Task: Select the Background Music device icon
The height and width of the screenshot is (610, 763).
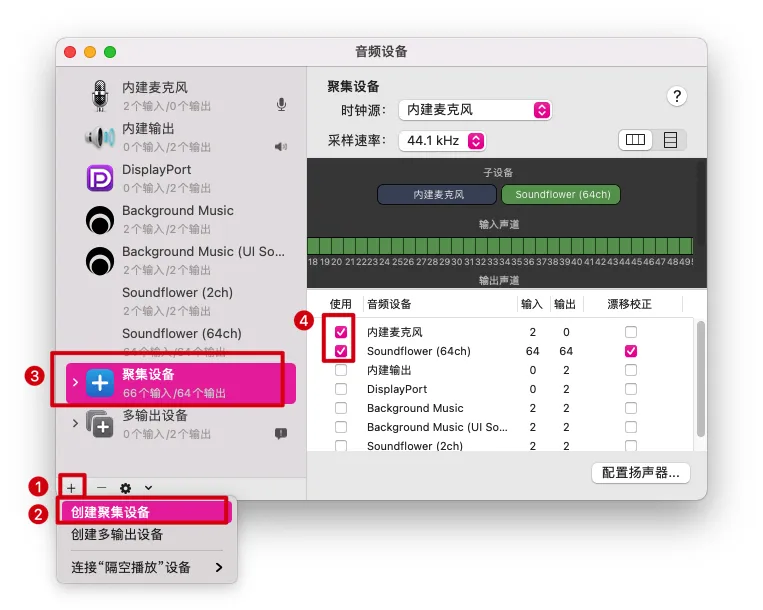Action: [100, 220]
